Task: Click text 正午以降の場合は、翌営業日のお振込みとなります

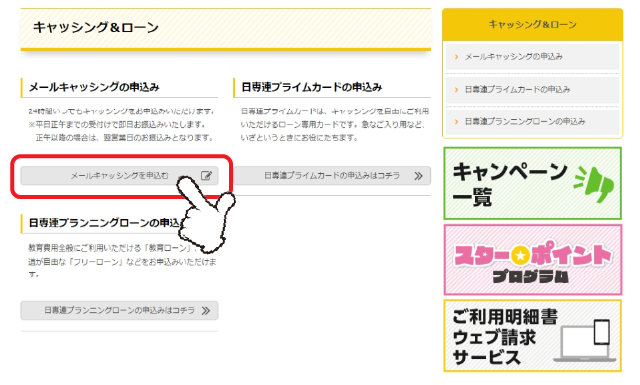Action: [124, 138]
